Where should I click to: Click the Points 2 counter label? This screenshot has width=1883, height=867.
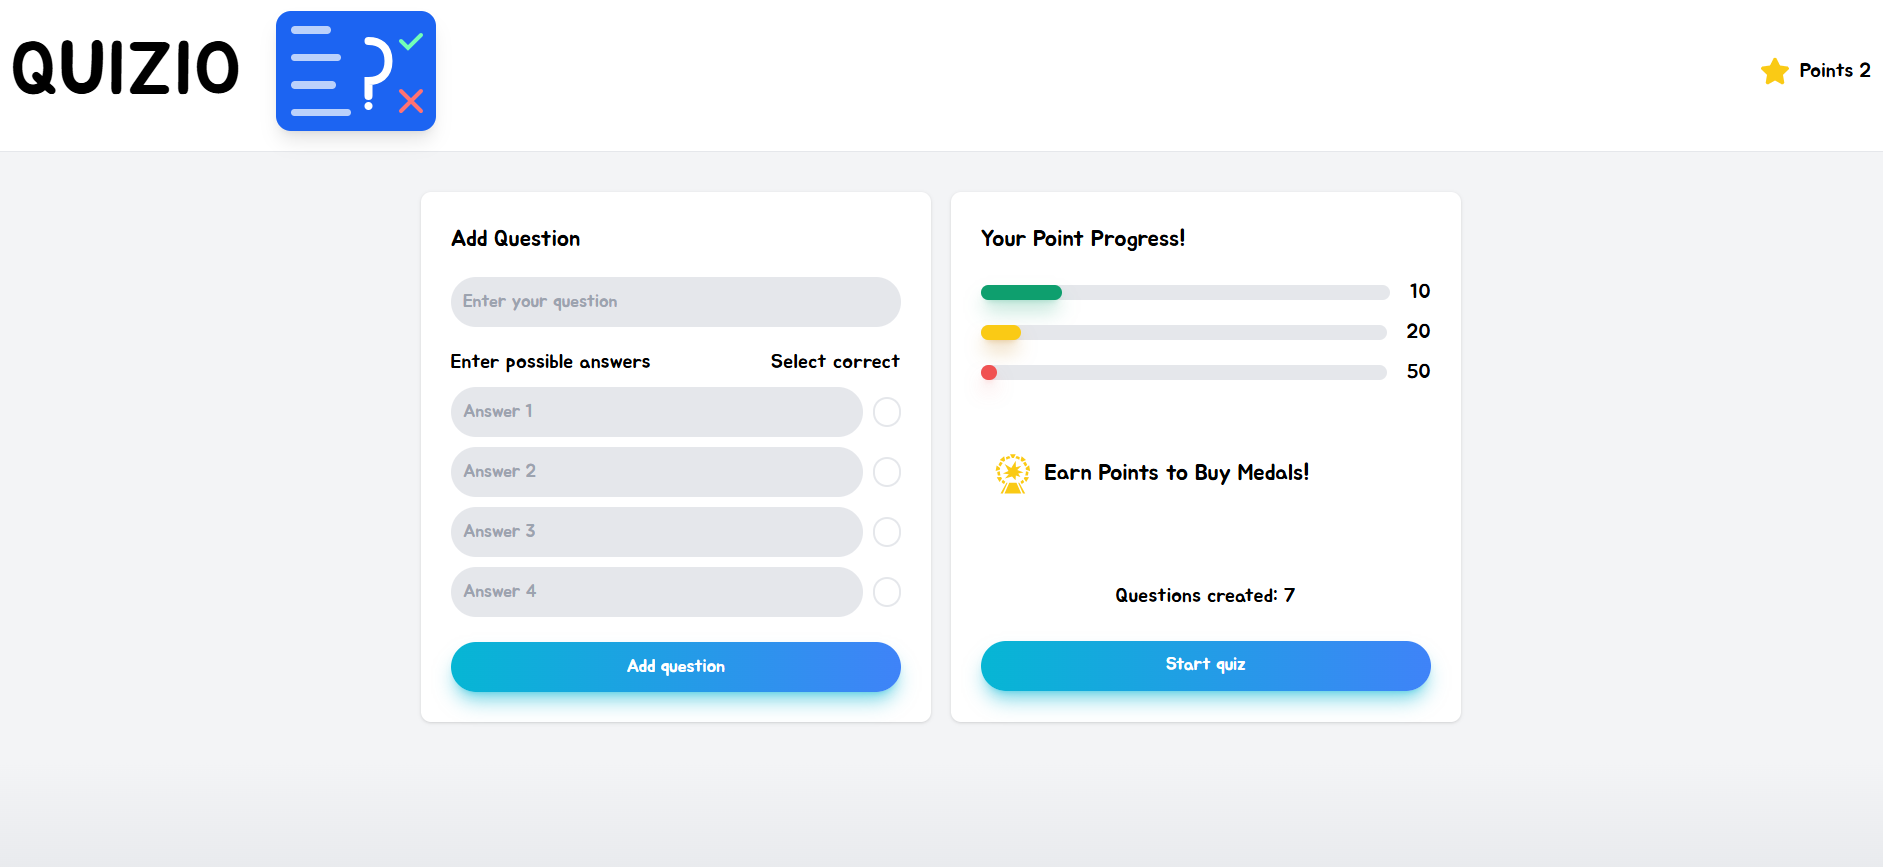point(1835,71)
